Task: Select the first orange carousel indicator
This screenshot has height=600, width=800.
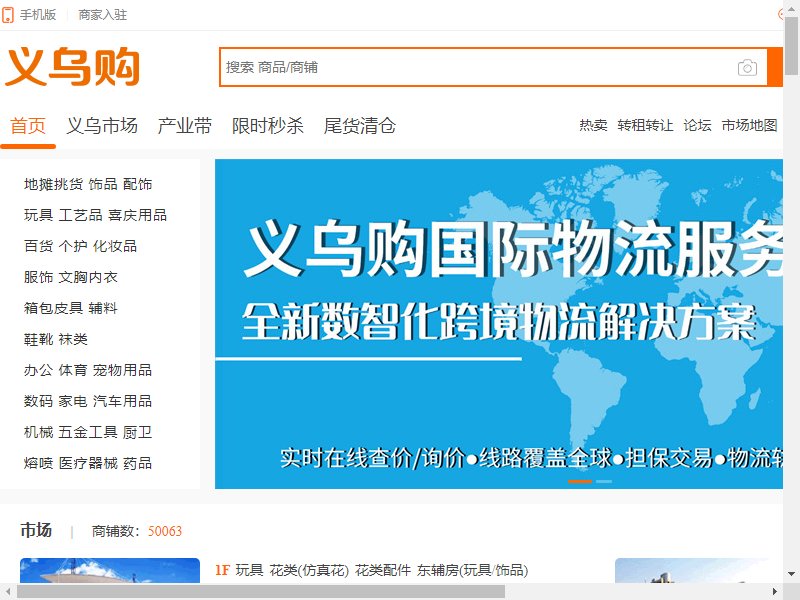Action: (x=580, y=481)
